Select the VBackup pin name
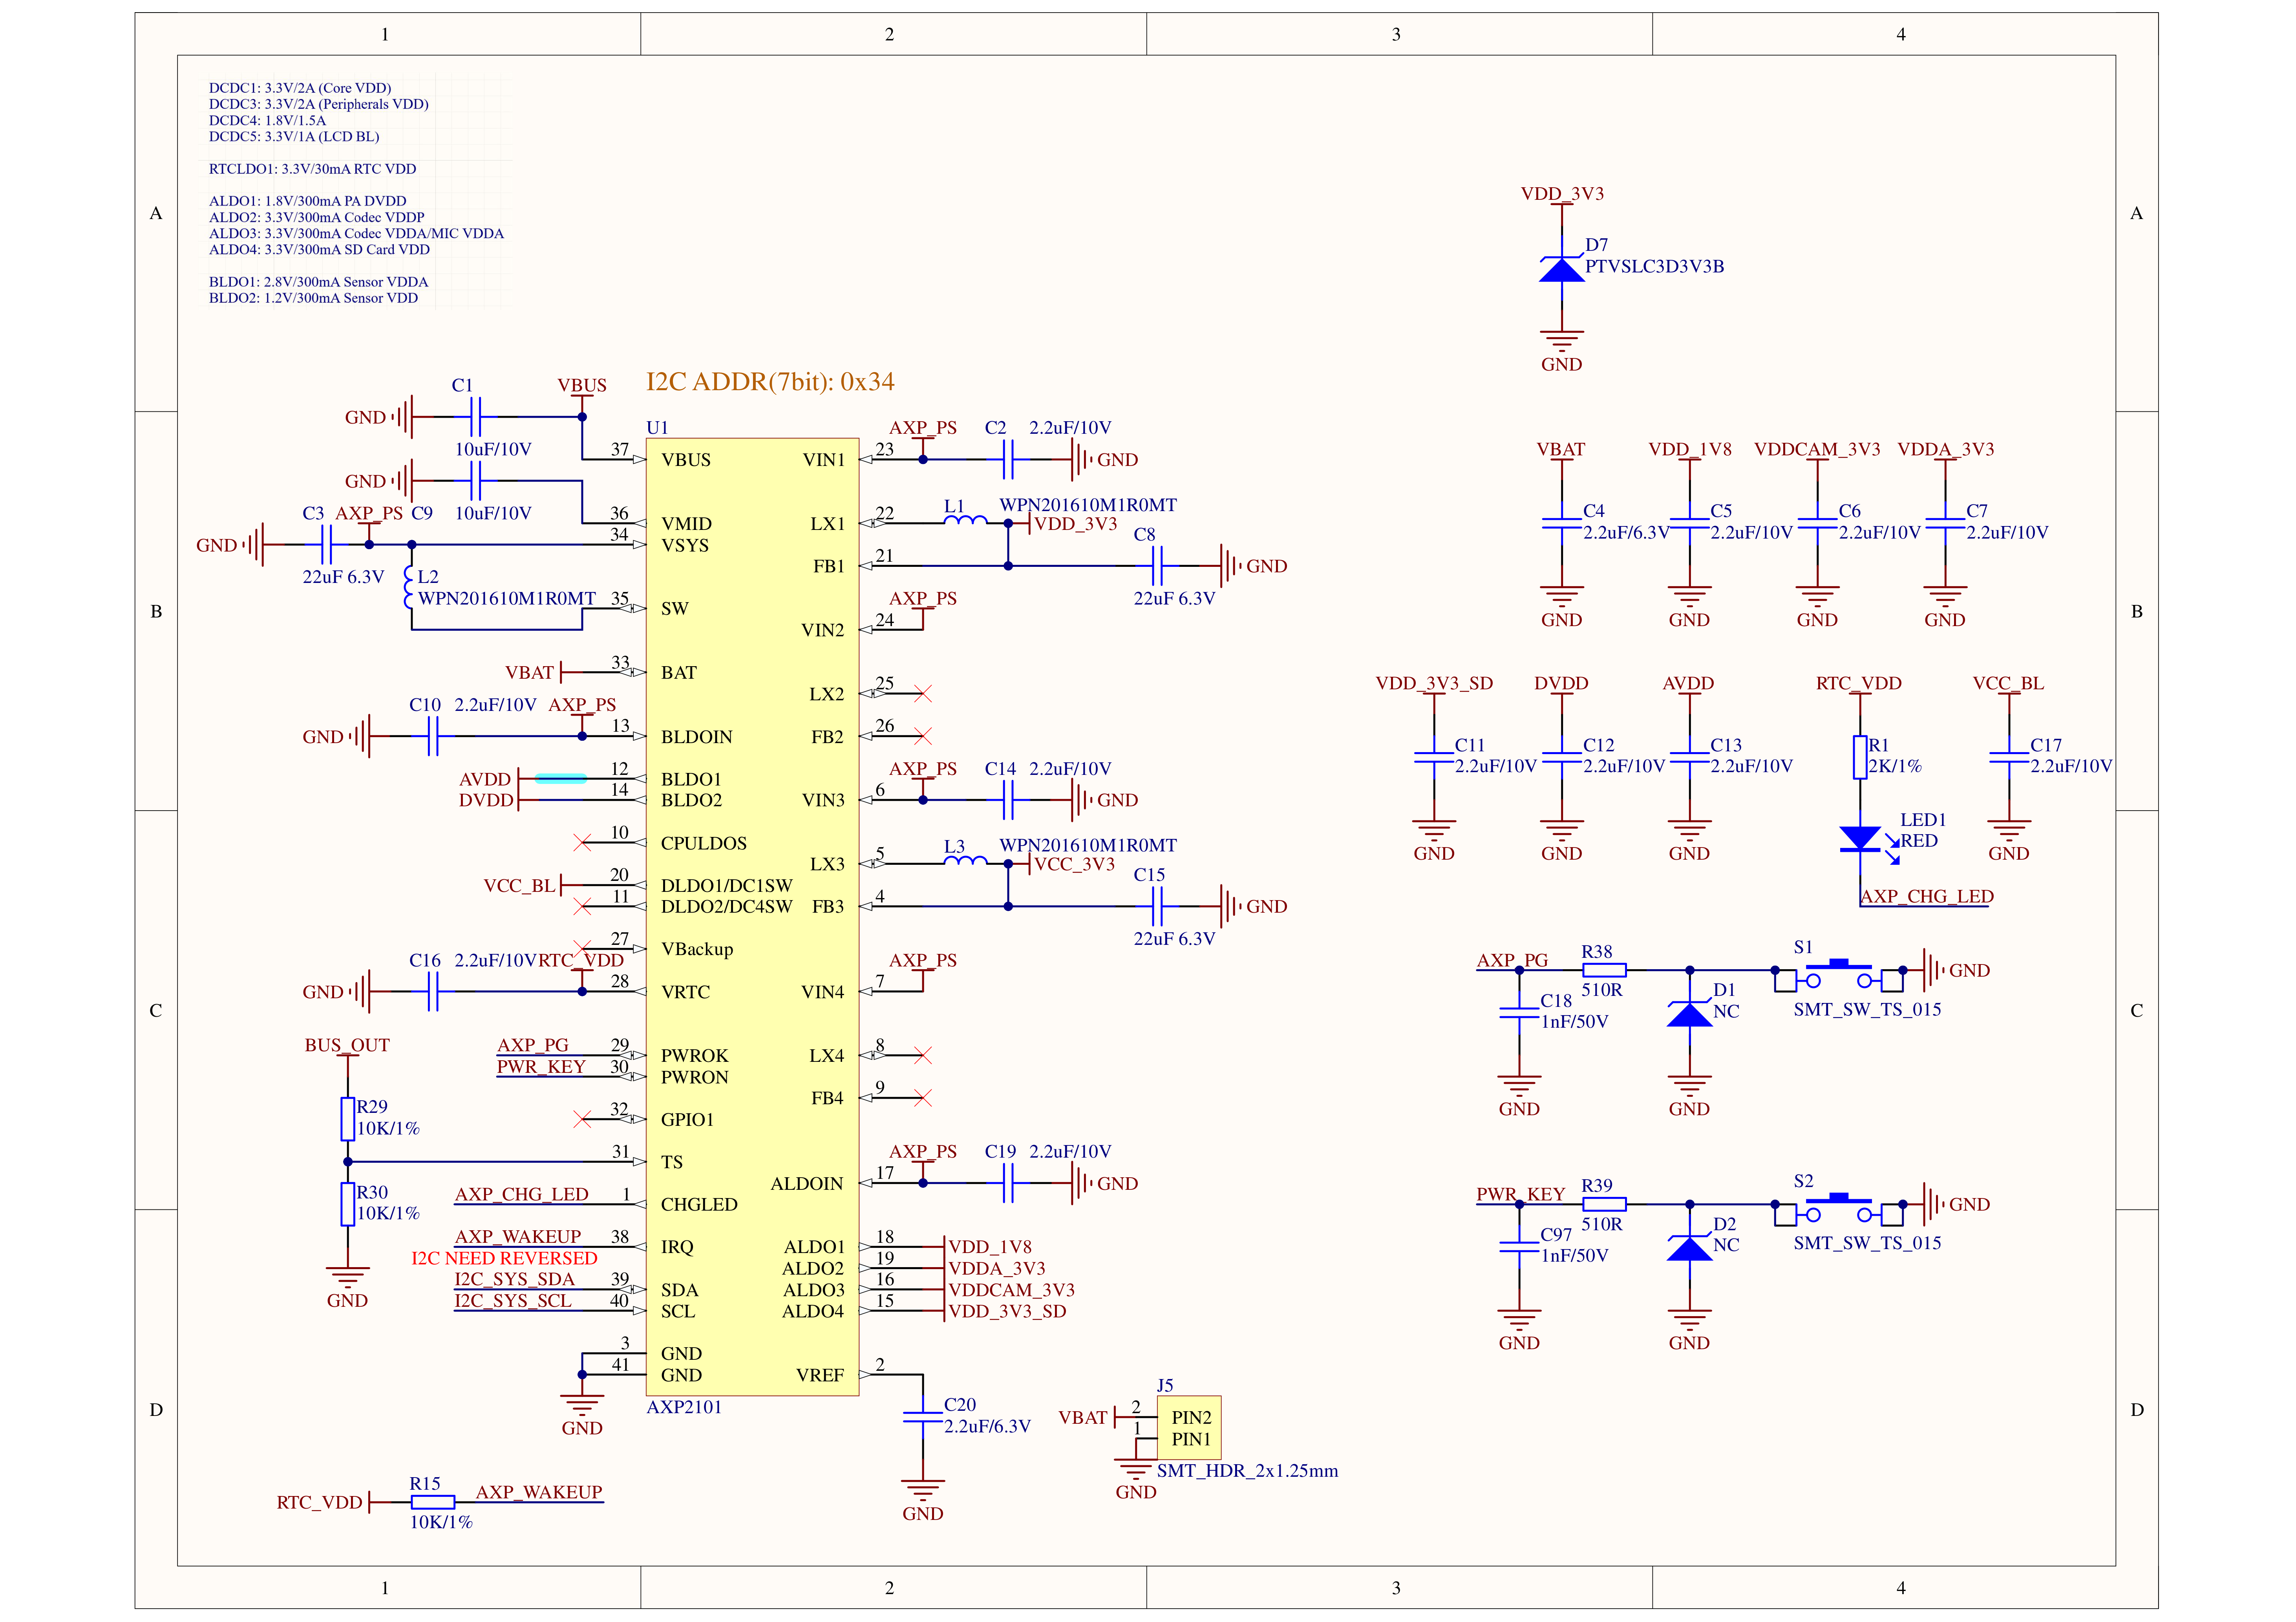This screenshot has height=1622, width=2296. coord(697,949)
